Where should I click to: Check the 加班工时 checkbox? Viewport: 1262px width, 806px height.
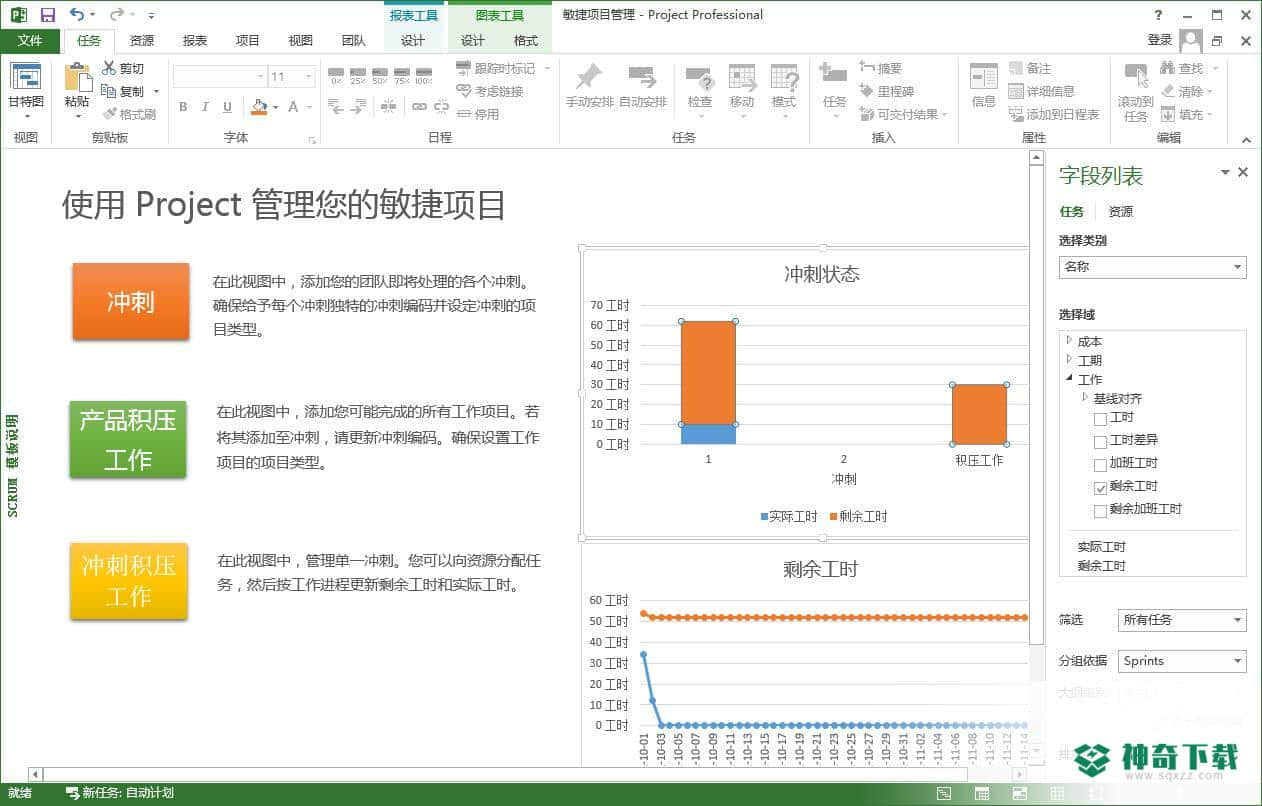(1101, 464)
